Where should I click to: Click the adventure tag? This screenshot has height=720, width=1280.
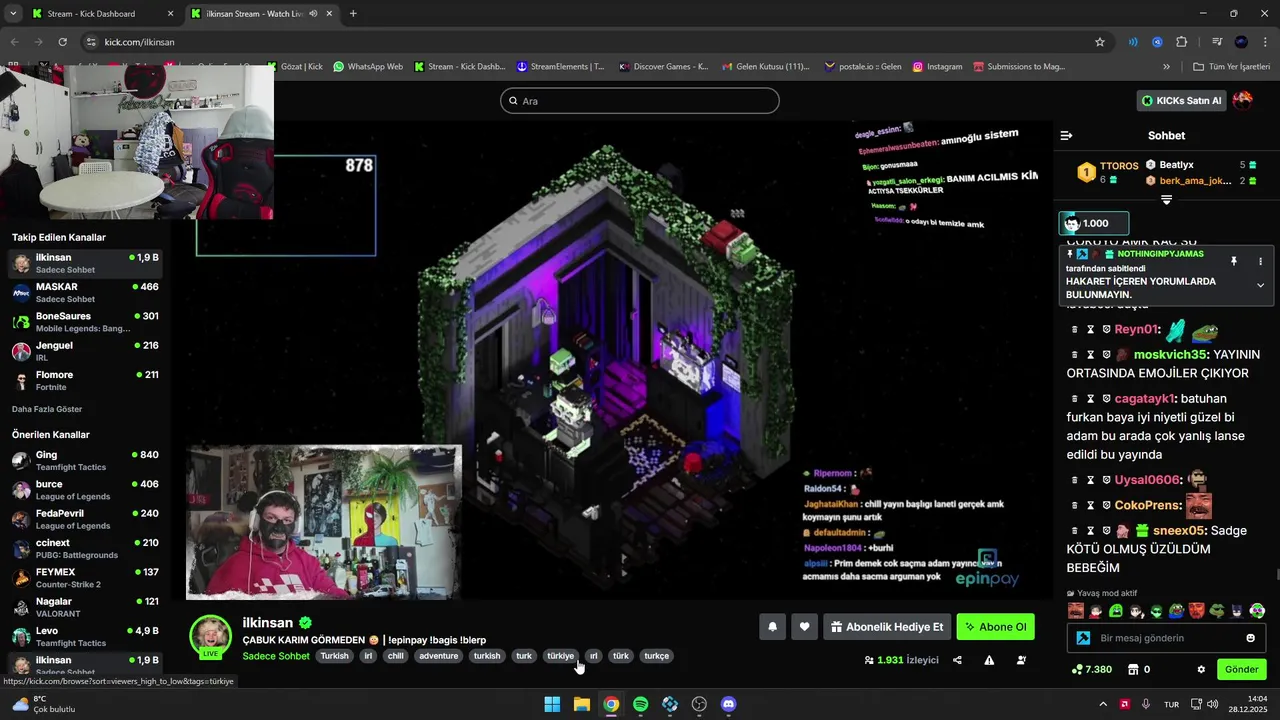tap(438, 656)
